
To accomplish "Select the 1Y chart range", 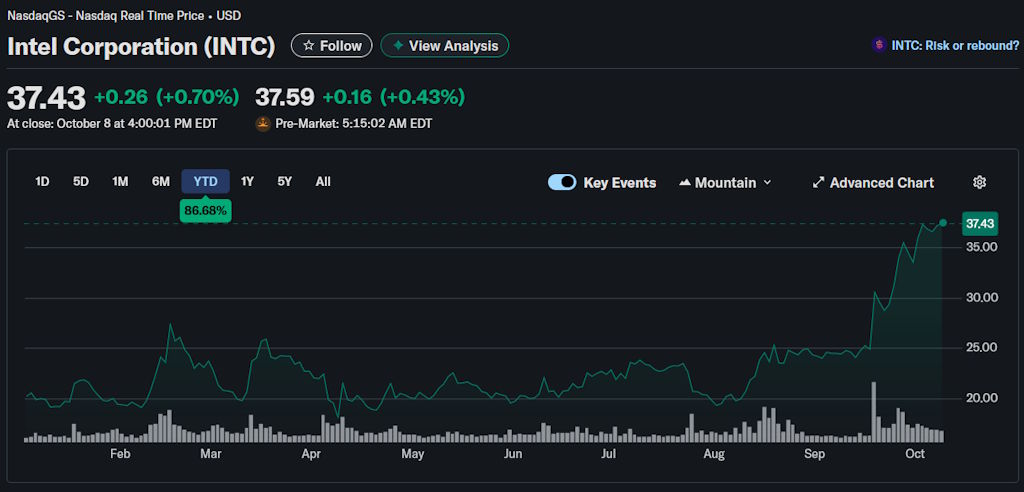I will (x=248, y=181).
